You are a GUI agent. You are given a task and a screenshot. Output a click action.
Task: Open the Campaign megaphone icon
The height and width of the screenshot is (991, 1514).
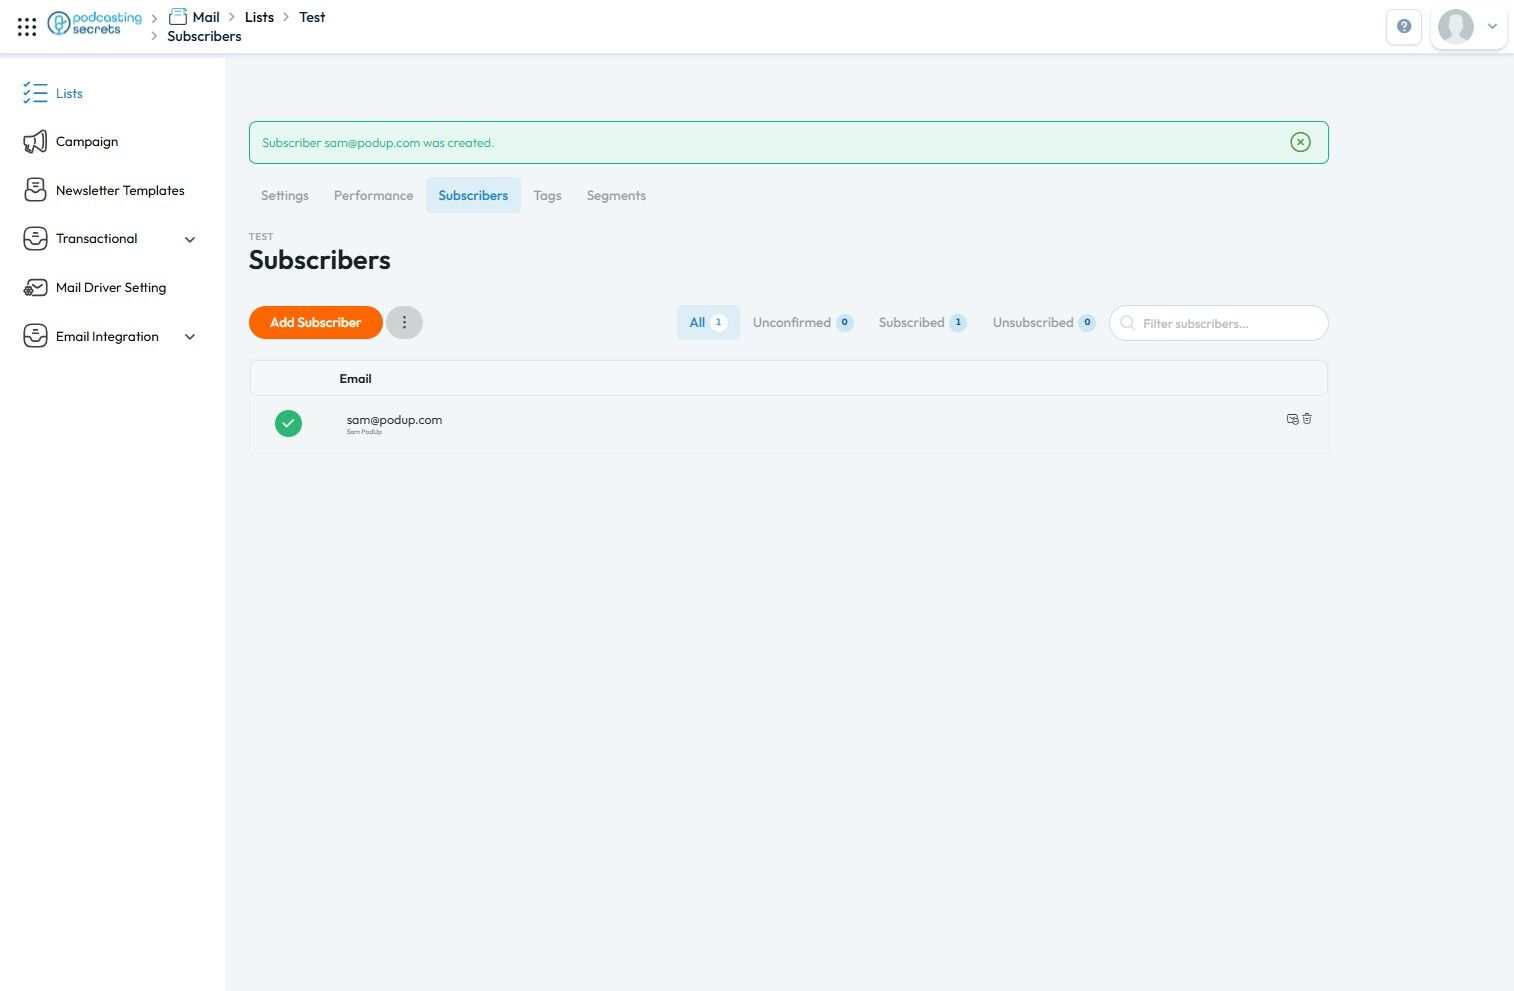(35, 142)
